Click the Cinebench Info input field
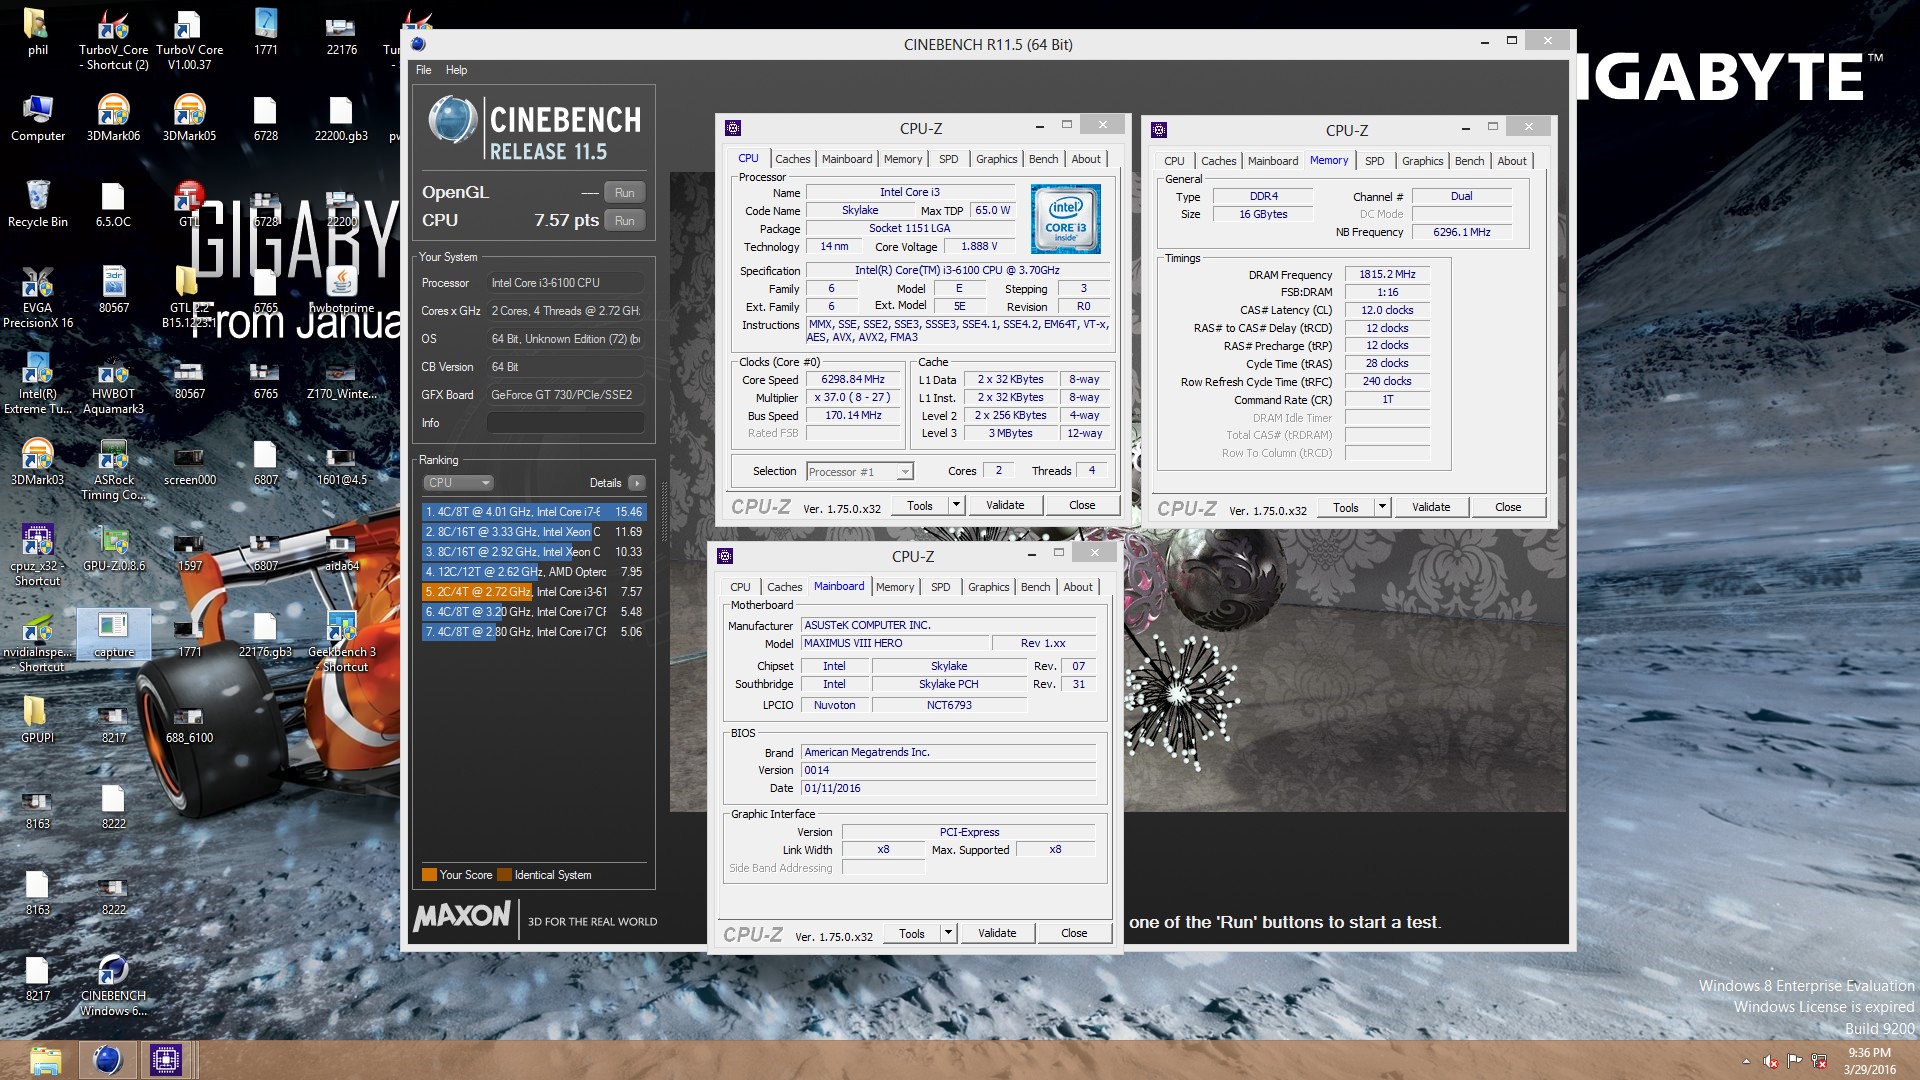The width and height of the screenshot is (1920, 1080). [565, 423]
